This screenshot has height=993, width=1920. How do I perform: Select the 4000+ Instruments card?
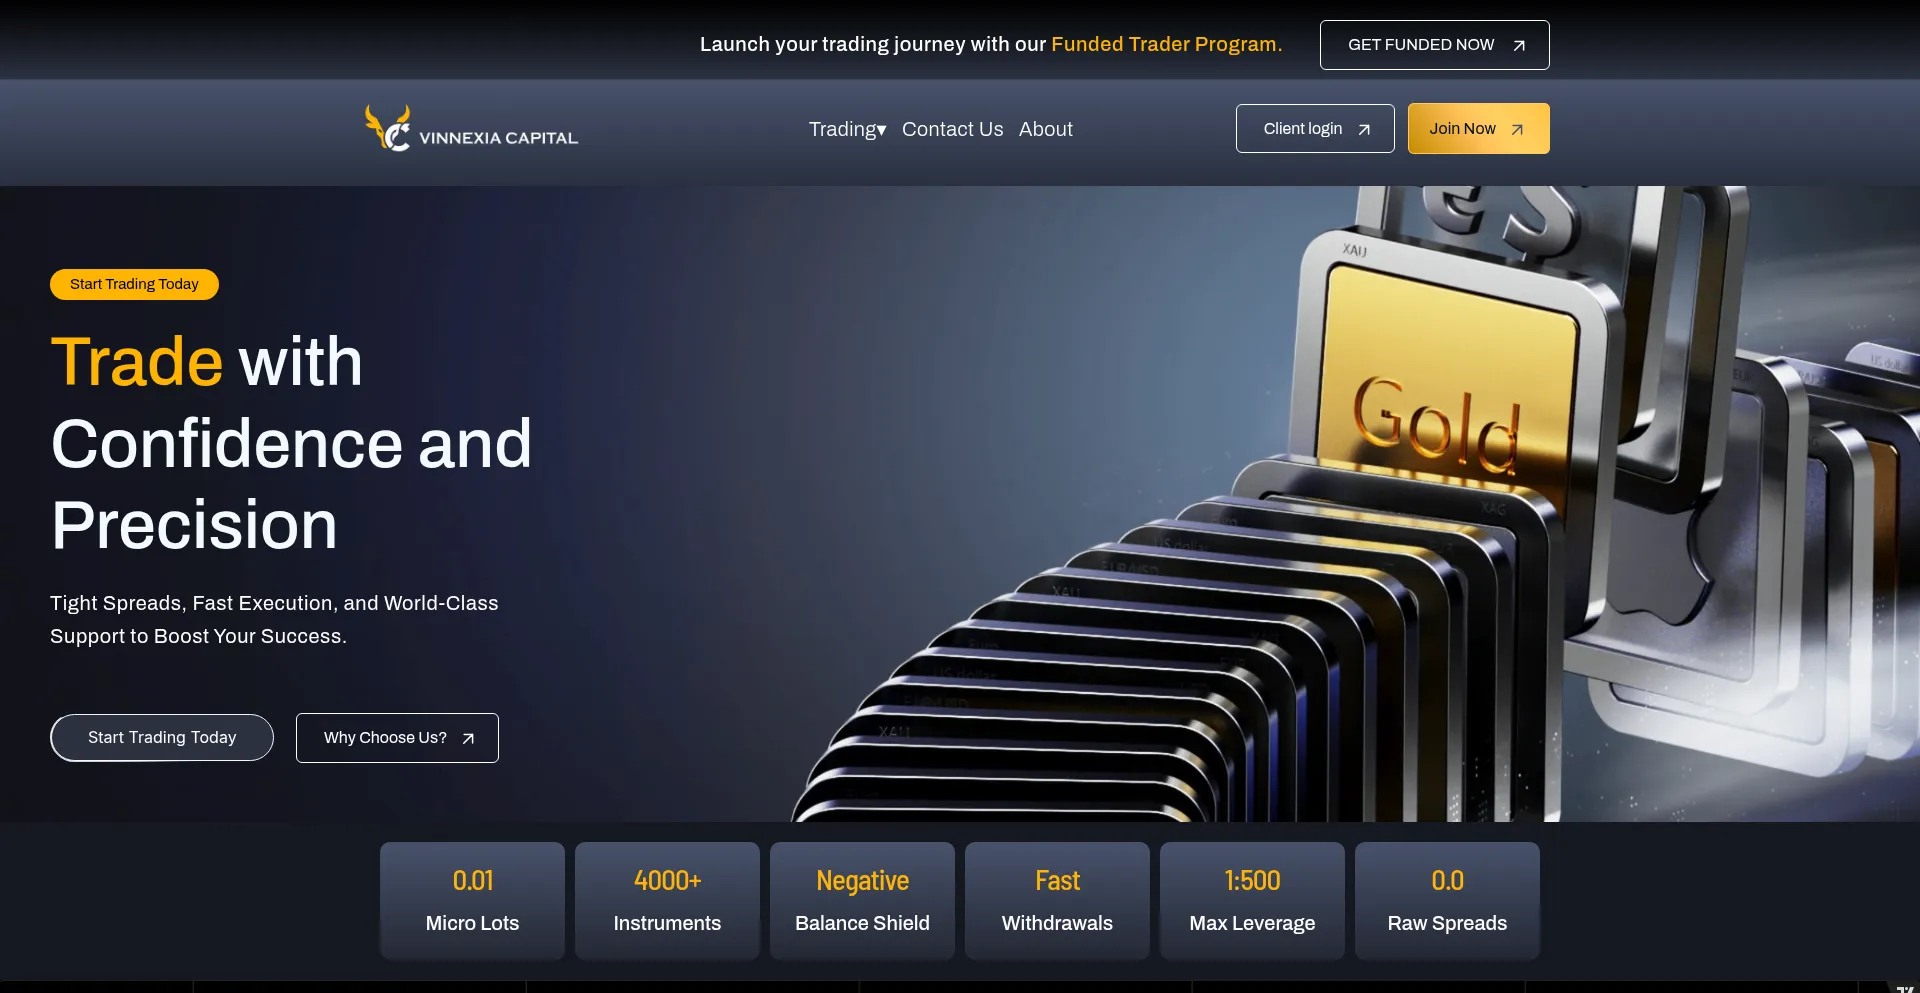point(667,901)
